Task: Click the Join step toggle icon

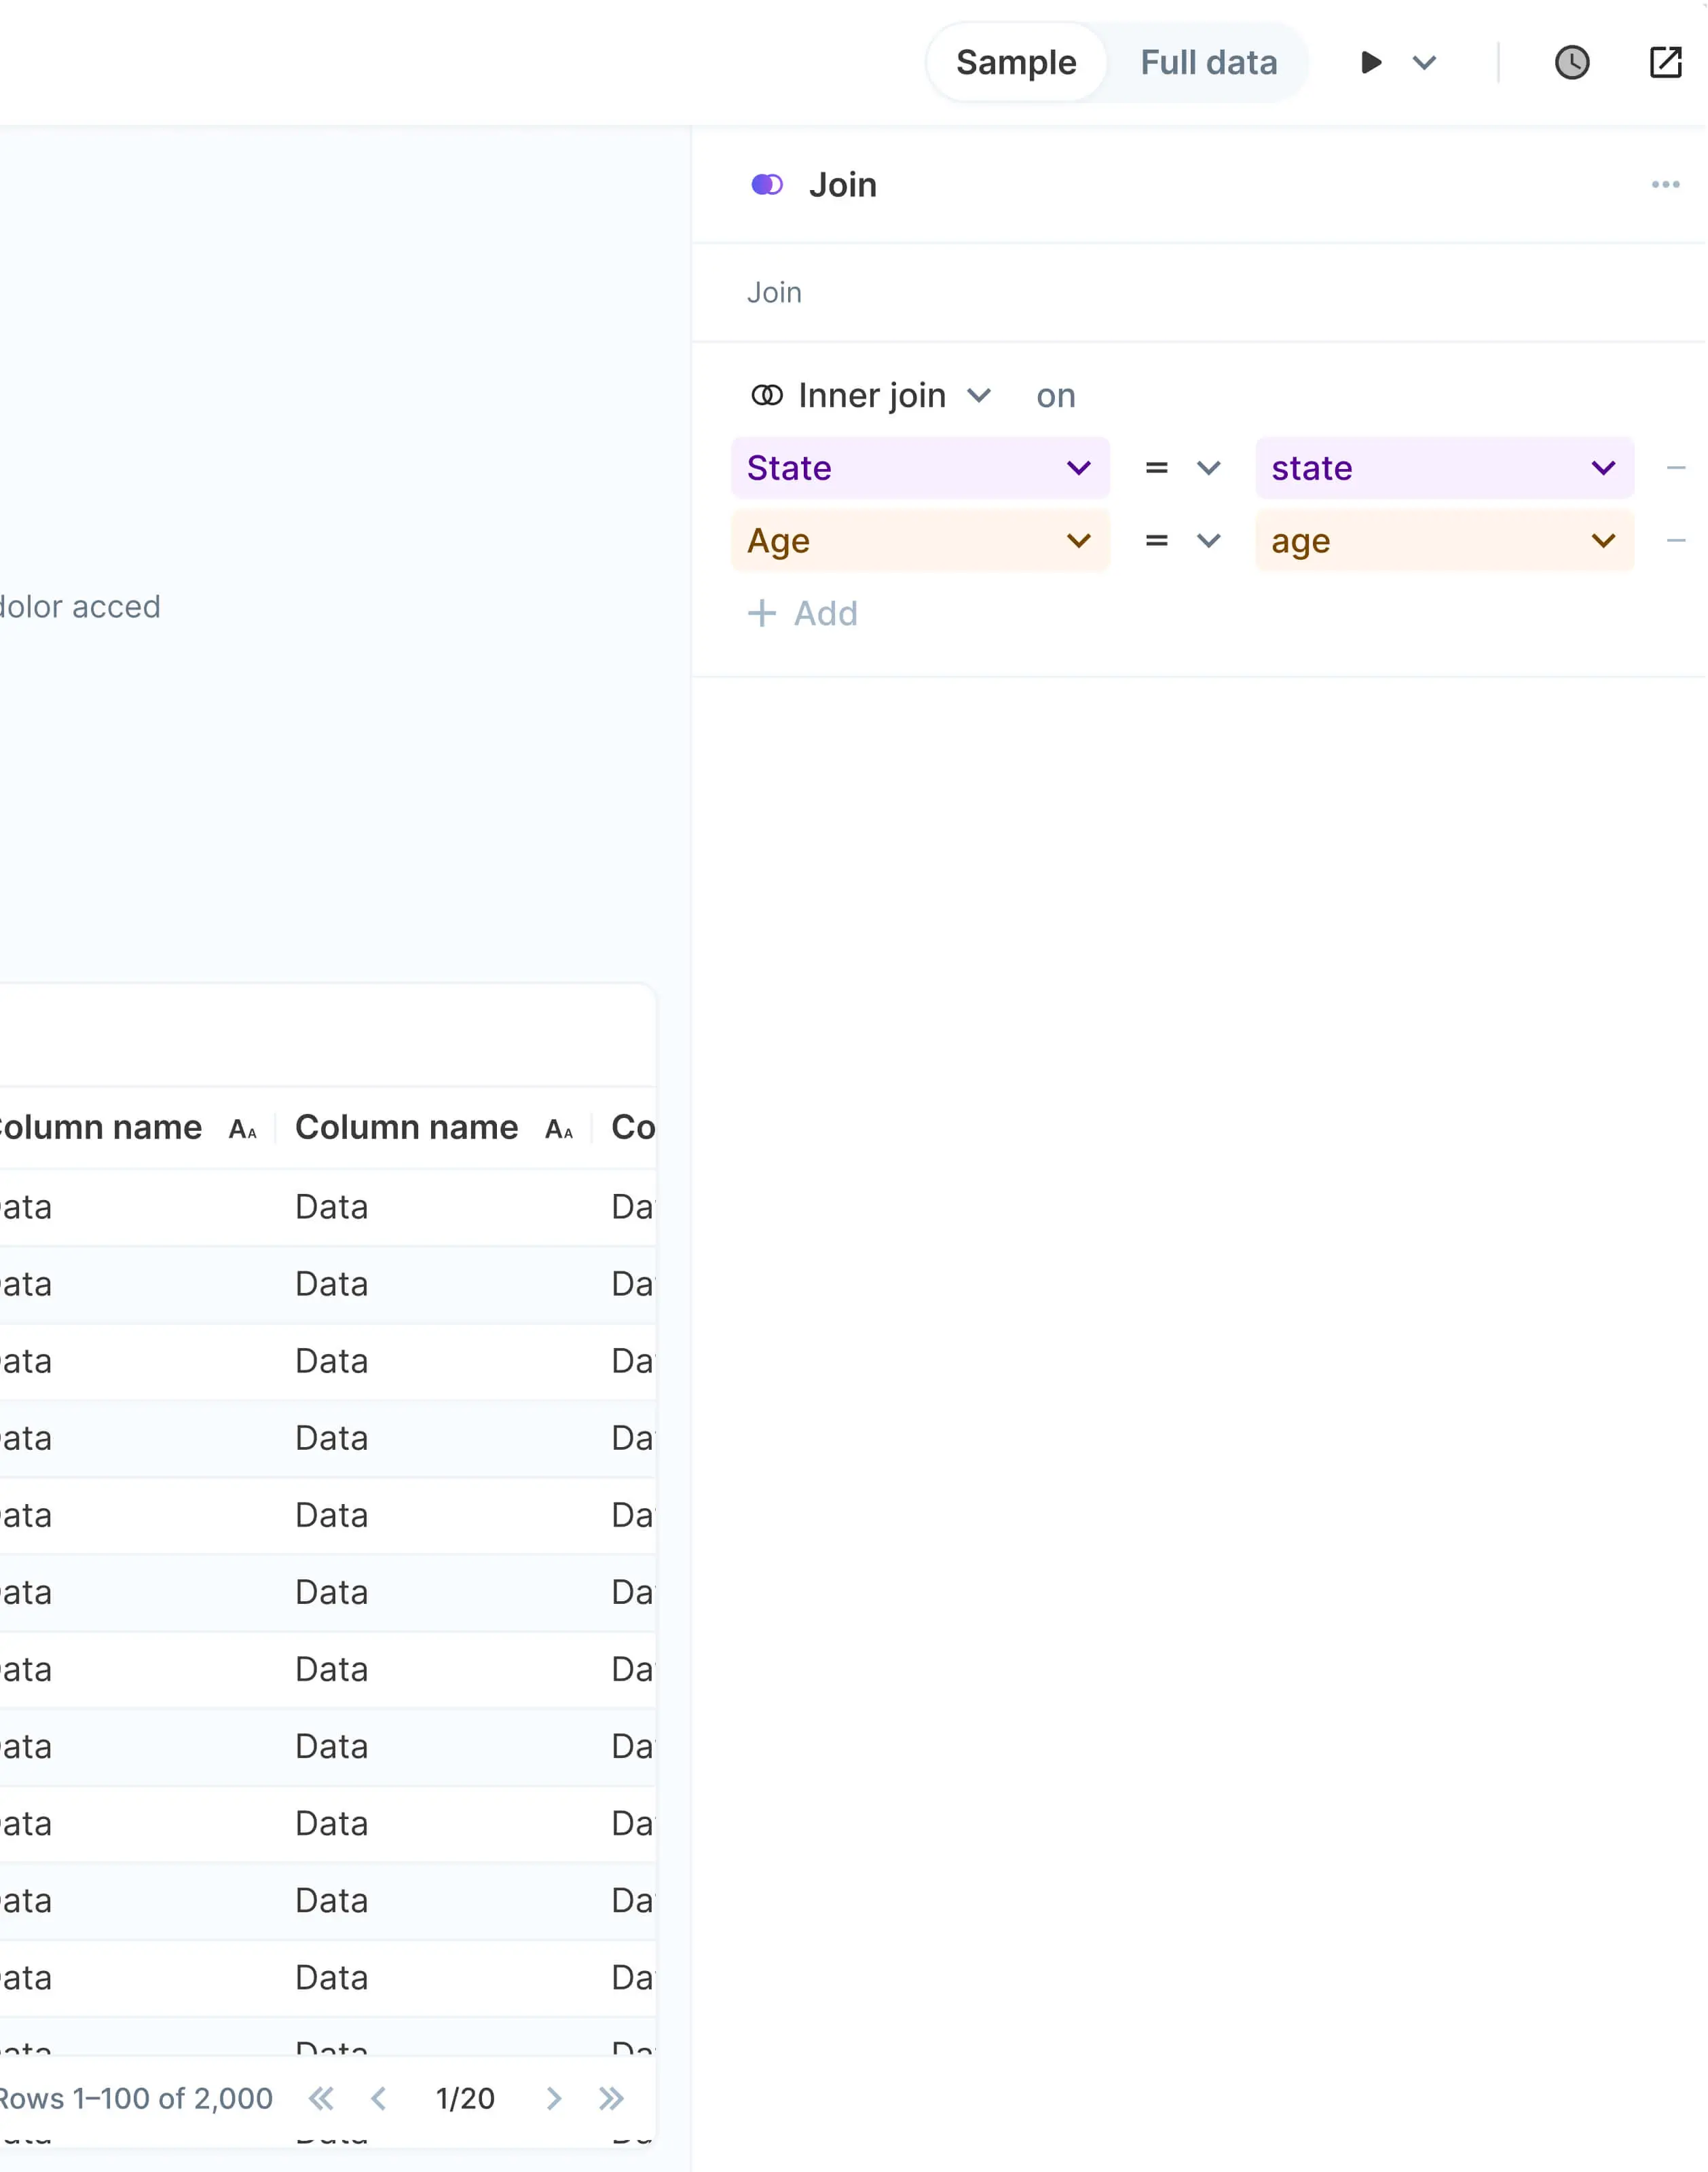Action: click(767, 185)
